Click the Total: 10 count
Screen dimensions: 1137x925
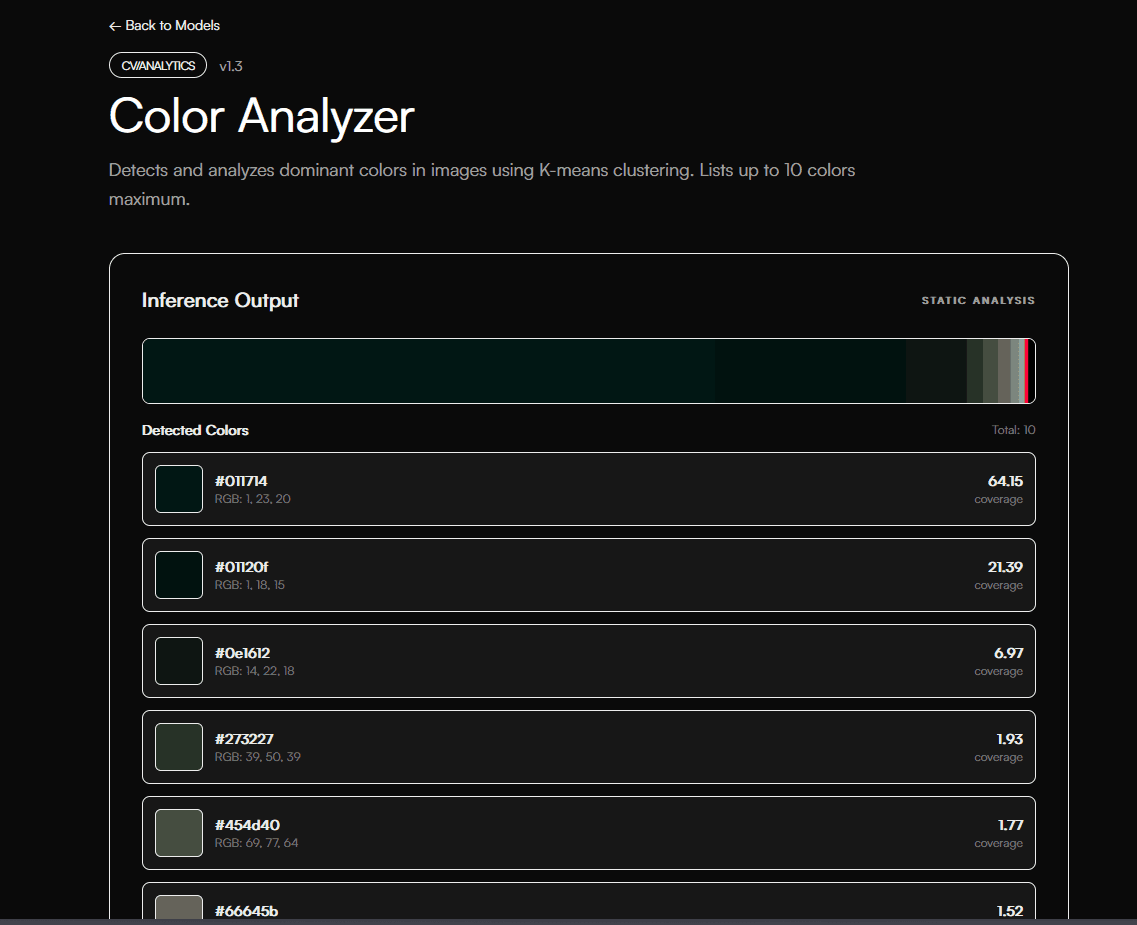pyautogui.click(x=1013, y=430)
